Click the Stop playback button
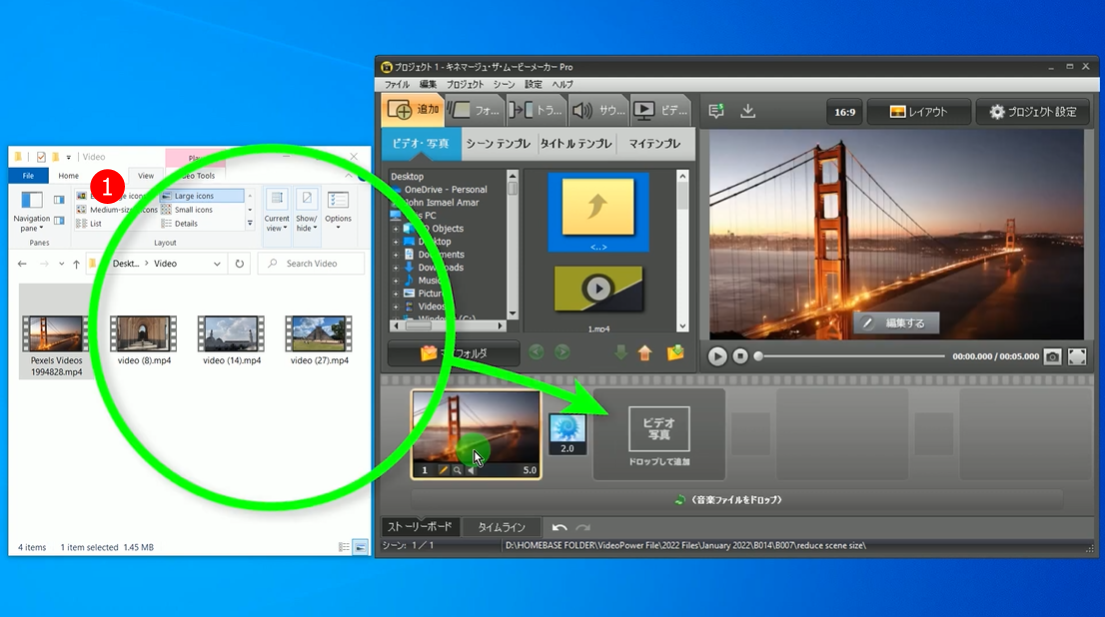1105x617 pixels. click(740, 356)
